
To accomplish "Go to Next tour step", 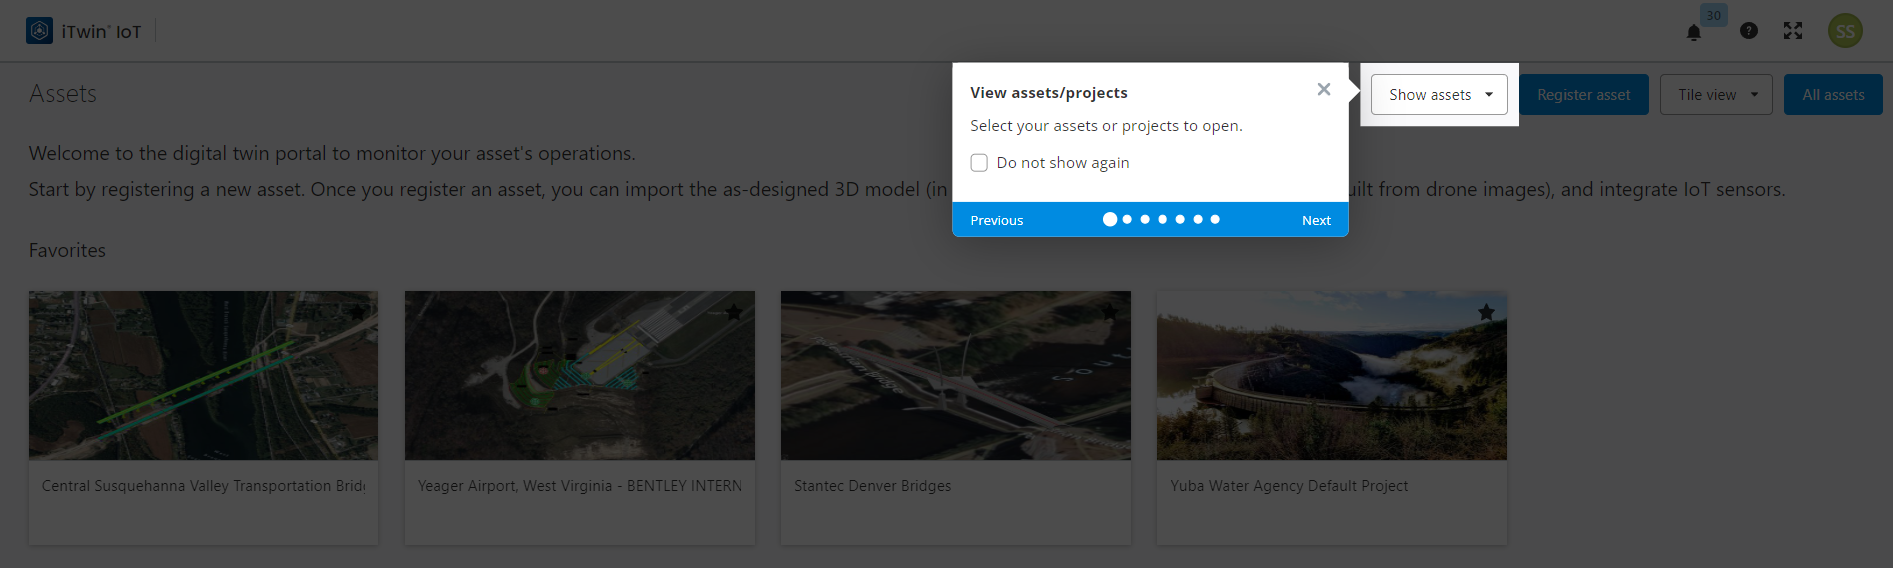I will coord(1316,220).
